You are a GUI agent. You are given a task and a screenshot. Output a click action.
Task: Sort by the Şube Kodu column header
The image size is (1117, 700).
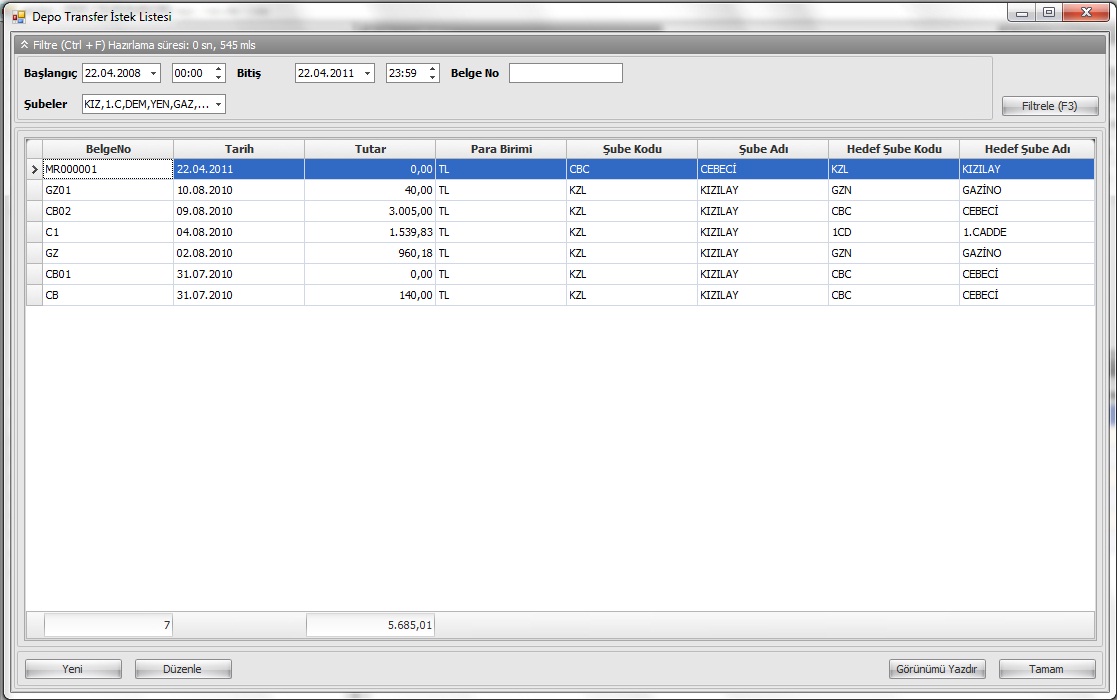click(x=633, y=149)
